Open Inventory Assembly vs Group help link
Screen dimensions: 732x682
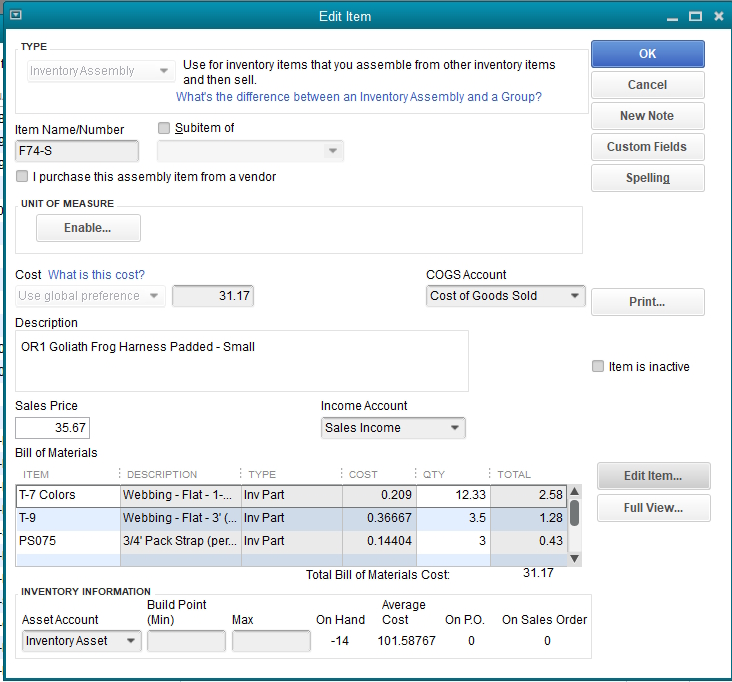358,97
